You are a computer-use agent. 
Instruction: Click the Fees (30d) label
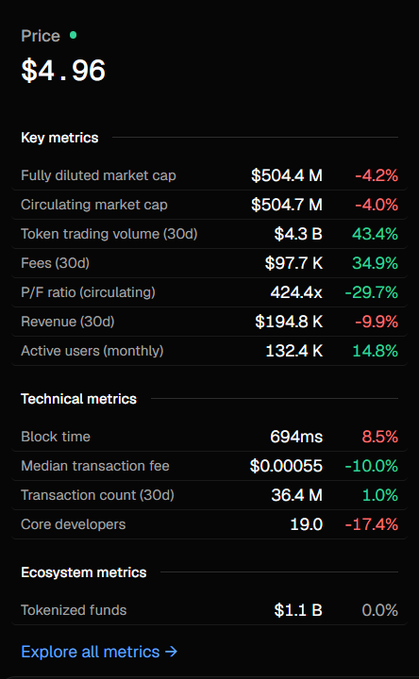[55, 263]
